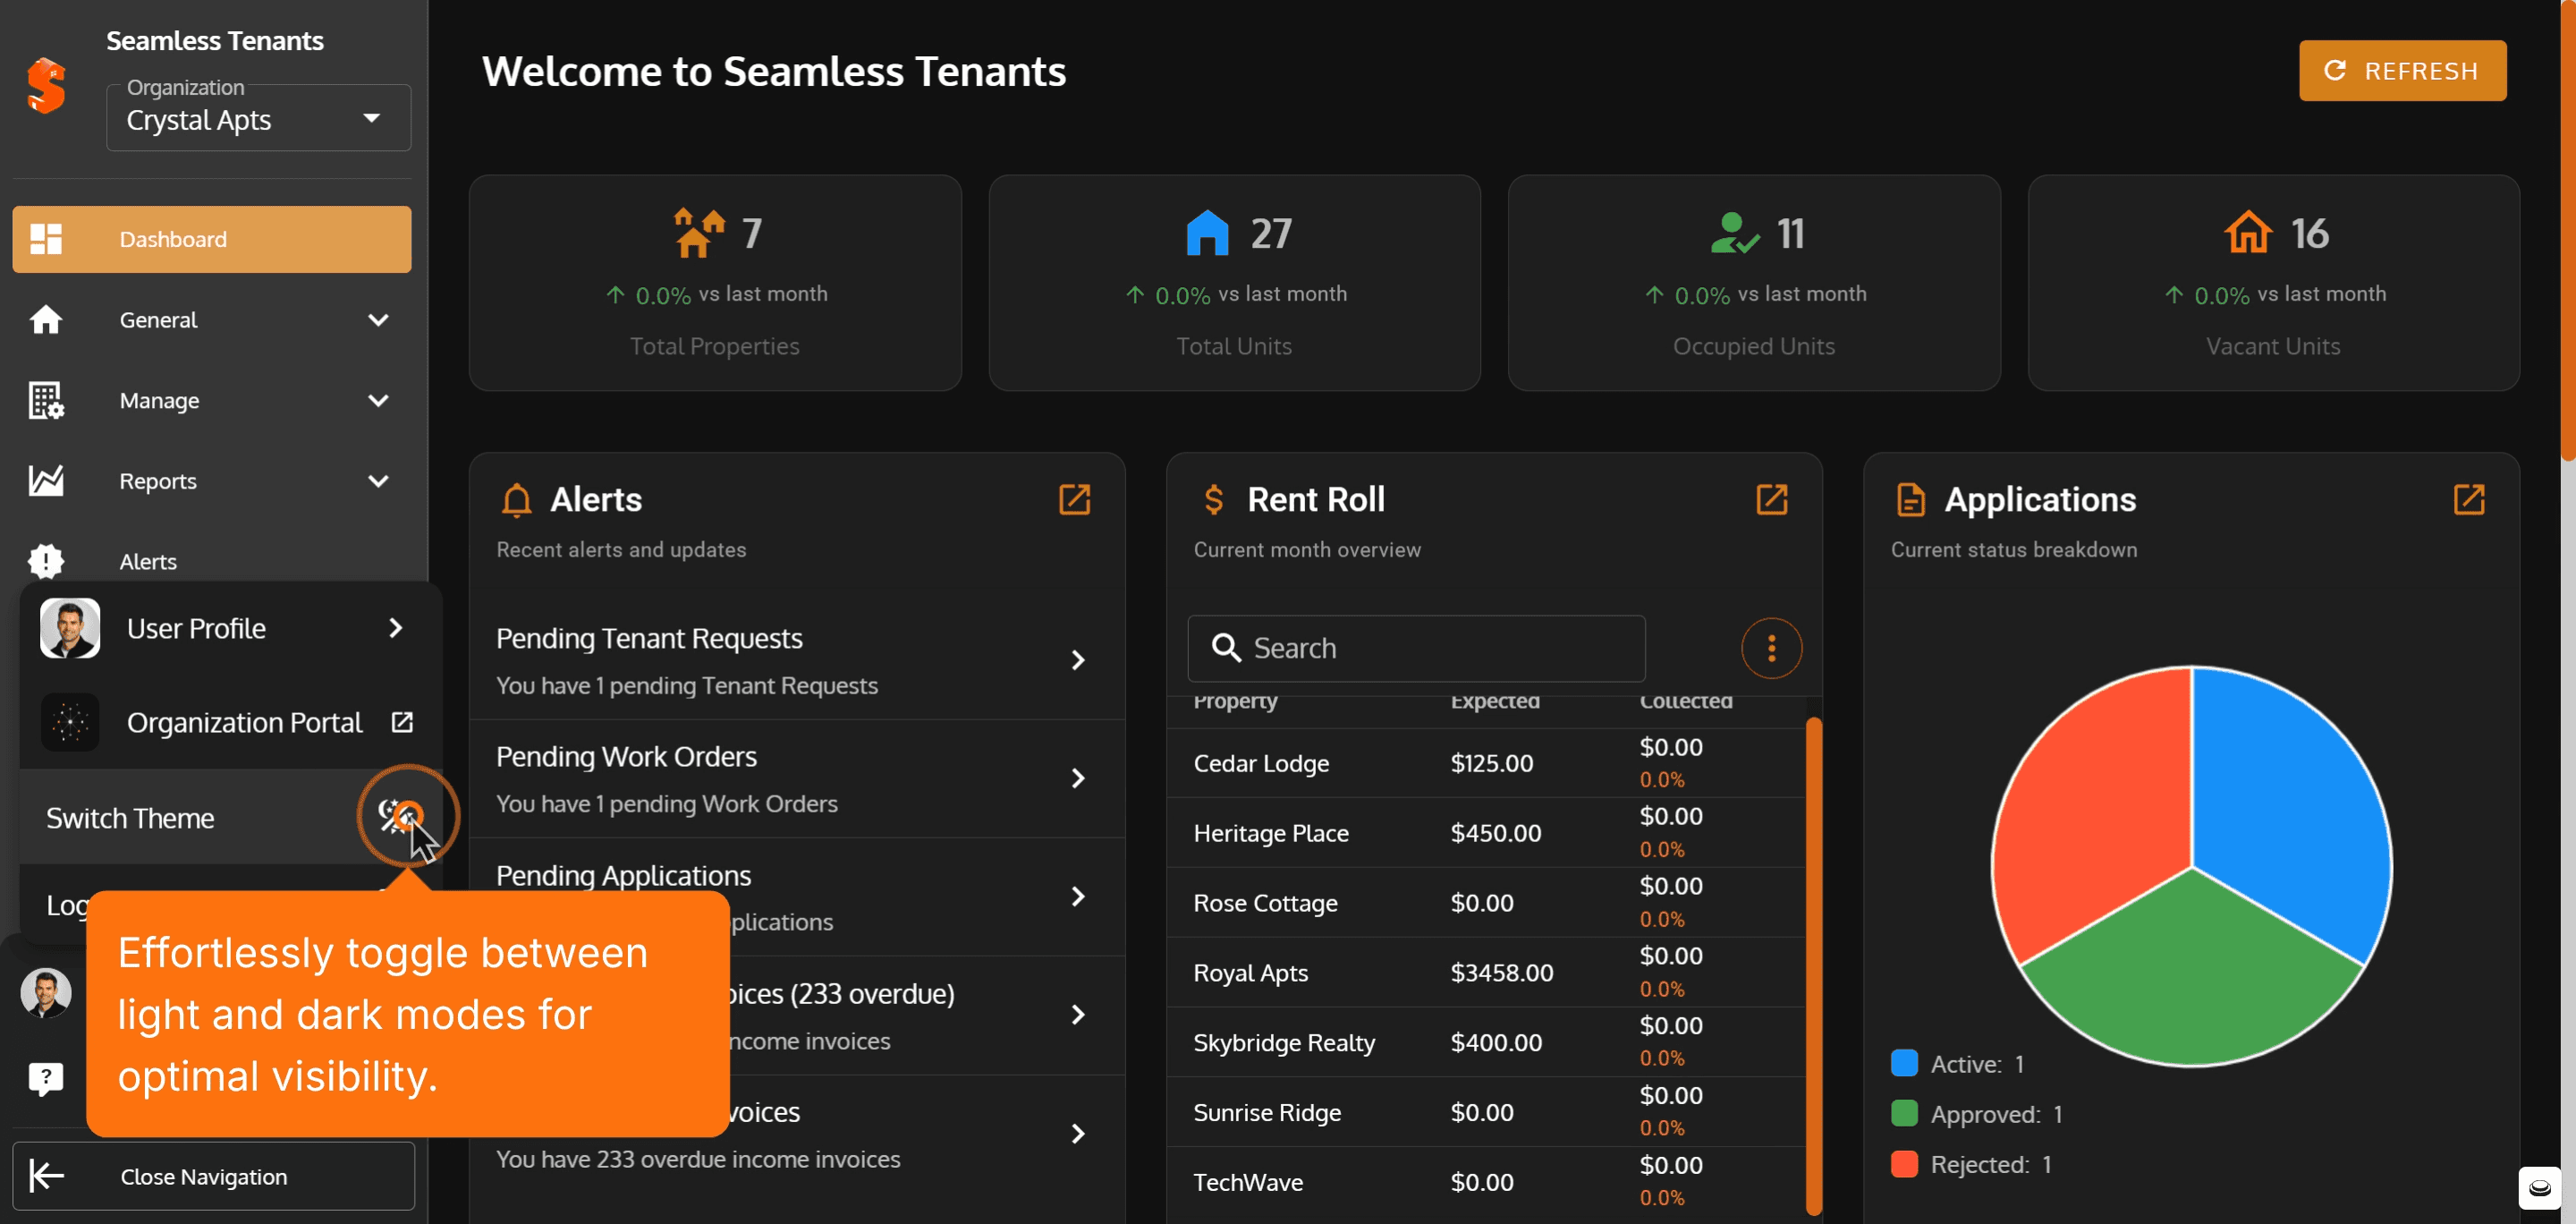Click the REFRESH button
This screenshot has height=1224, width=2576.
2402,70
